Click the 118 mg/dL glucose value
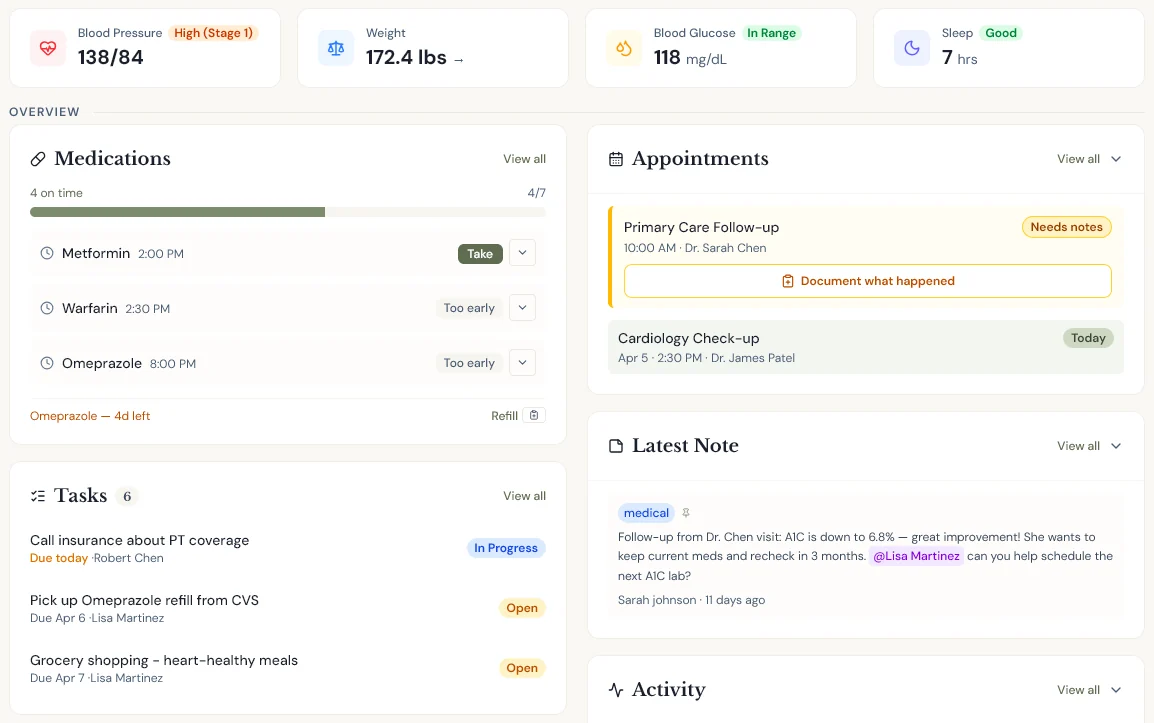Image resolution: width=1154 pixels, height=723 pixels. (x=690, y=57)
